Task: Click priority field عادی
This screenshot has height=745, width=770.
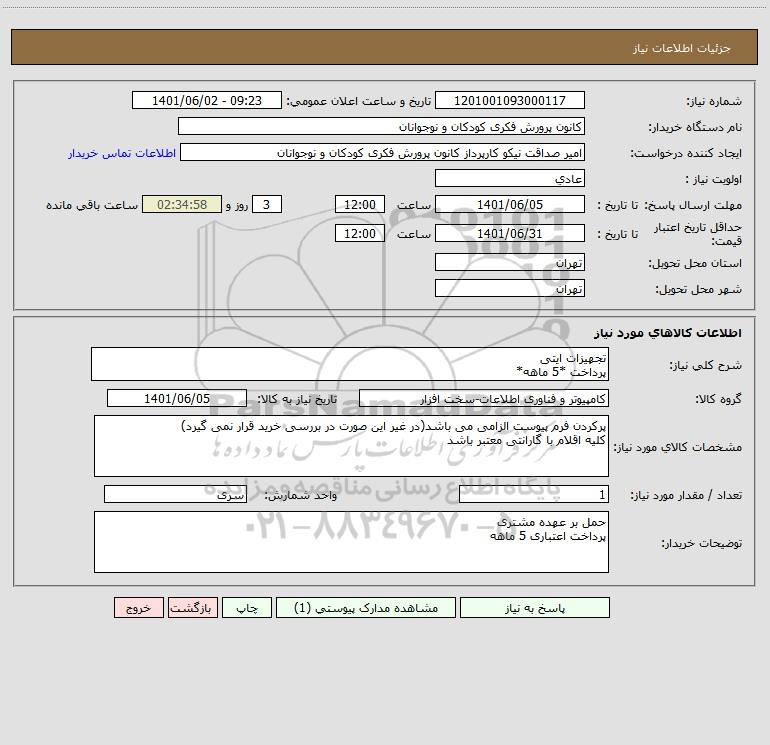Action: click(510, 178)
